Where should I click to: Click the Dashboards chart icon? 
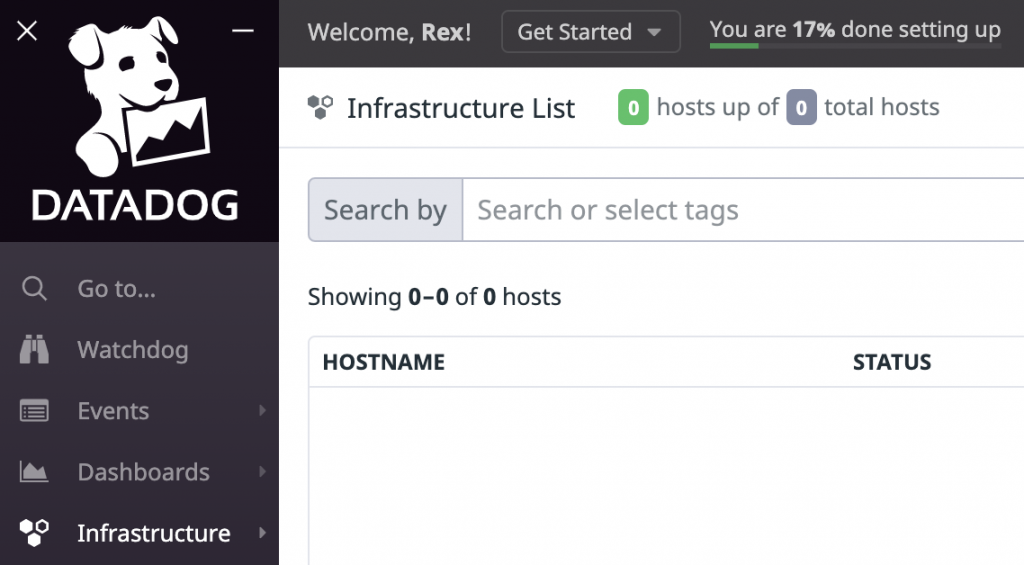tap(34, 472)
